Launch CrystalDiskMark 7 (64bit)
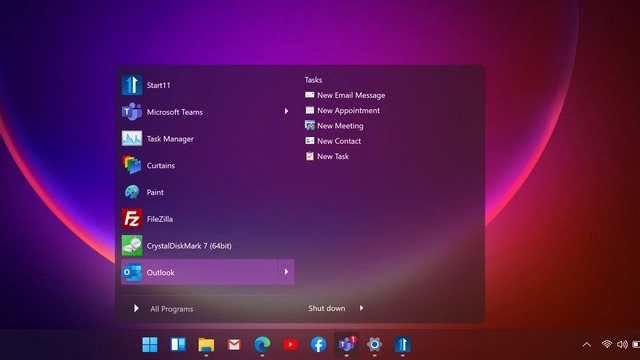 tap(207, 246)
